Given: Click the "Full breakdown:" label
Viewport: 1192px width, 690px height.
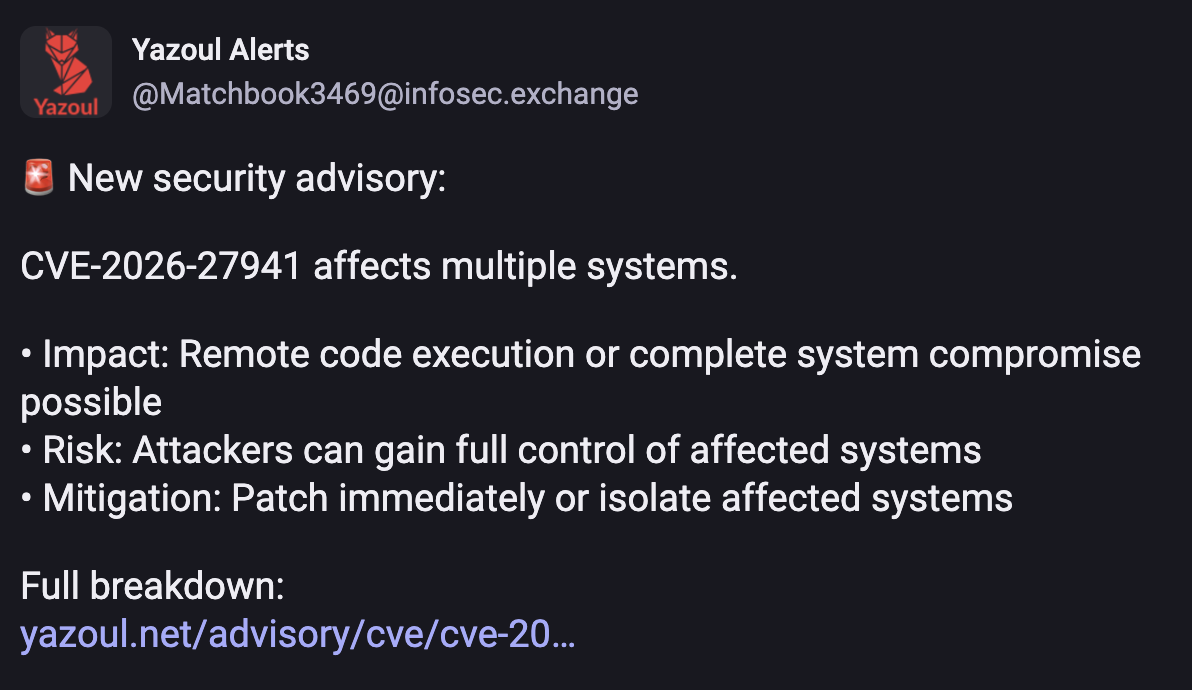Looking at the screenshot, I should (x=153, y=586).
